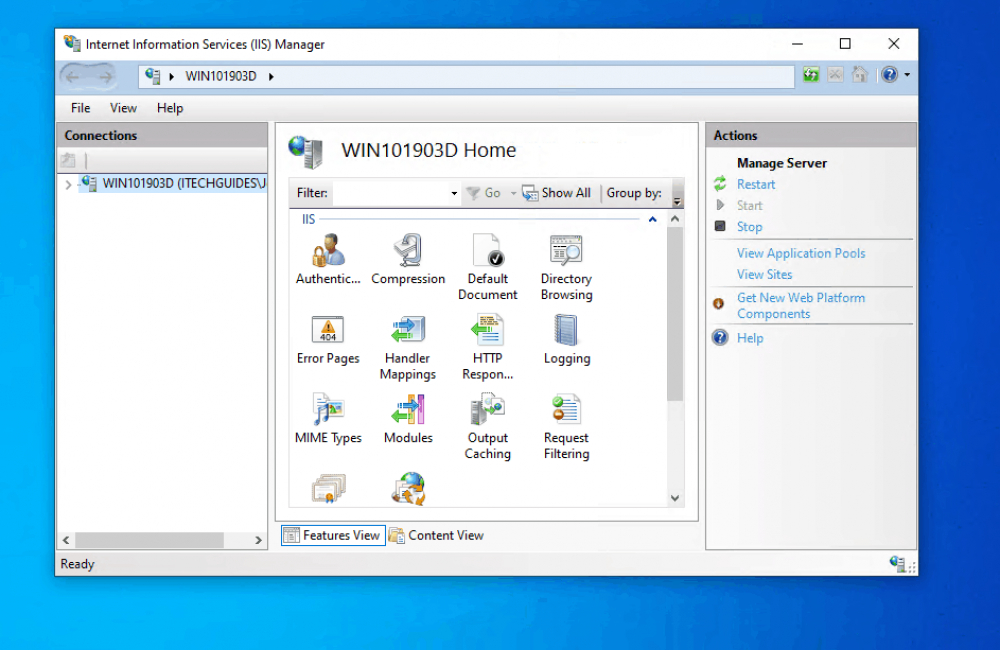Viewport: 1000px width, 650px height.
Task: Click the Web Platform Components orange icon
Action: pos(718,304)
